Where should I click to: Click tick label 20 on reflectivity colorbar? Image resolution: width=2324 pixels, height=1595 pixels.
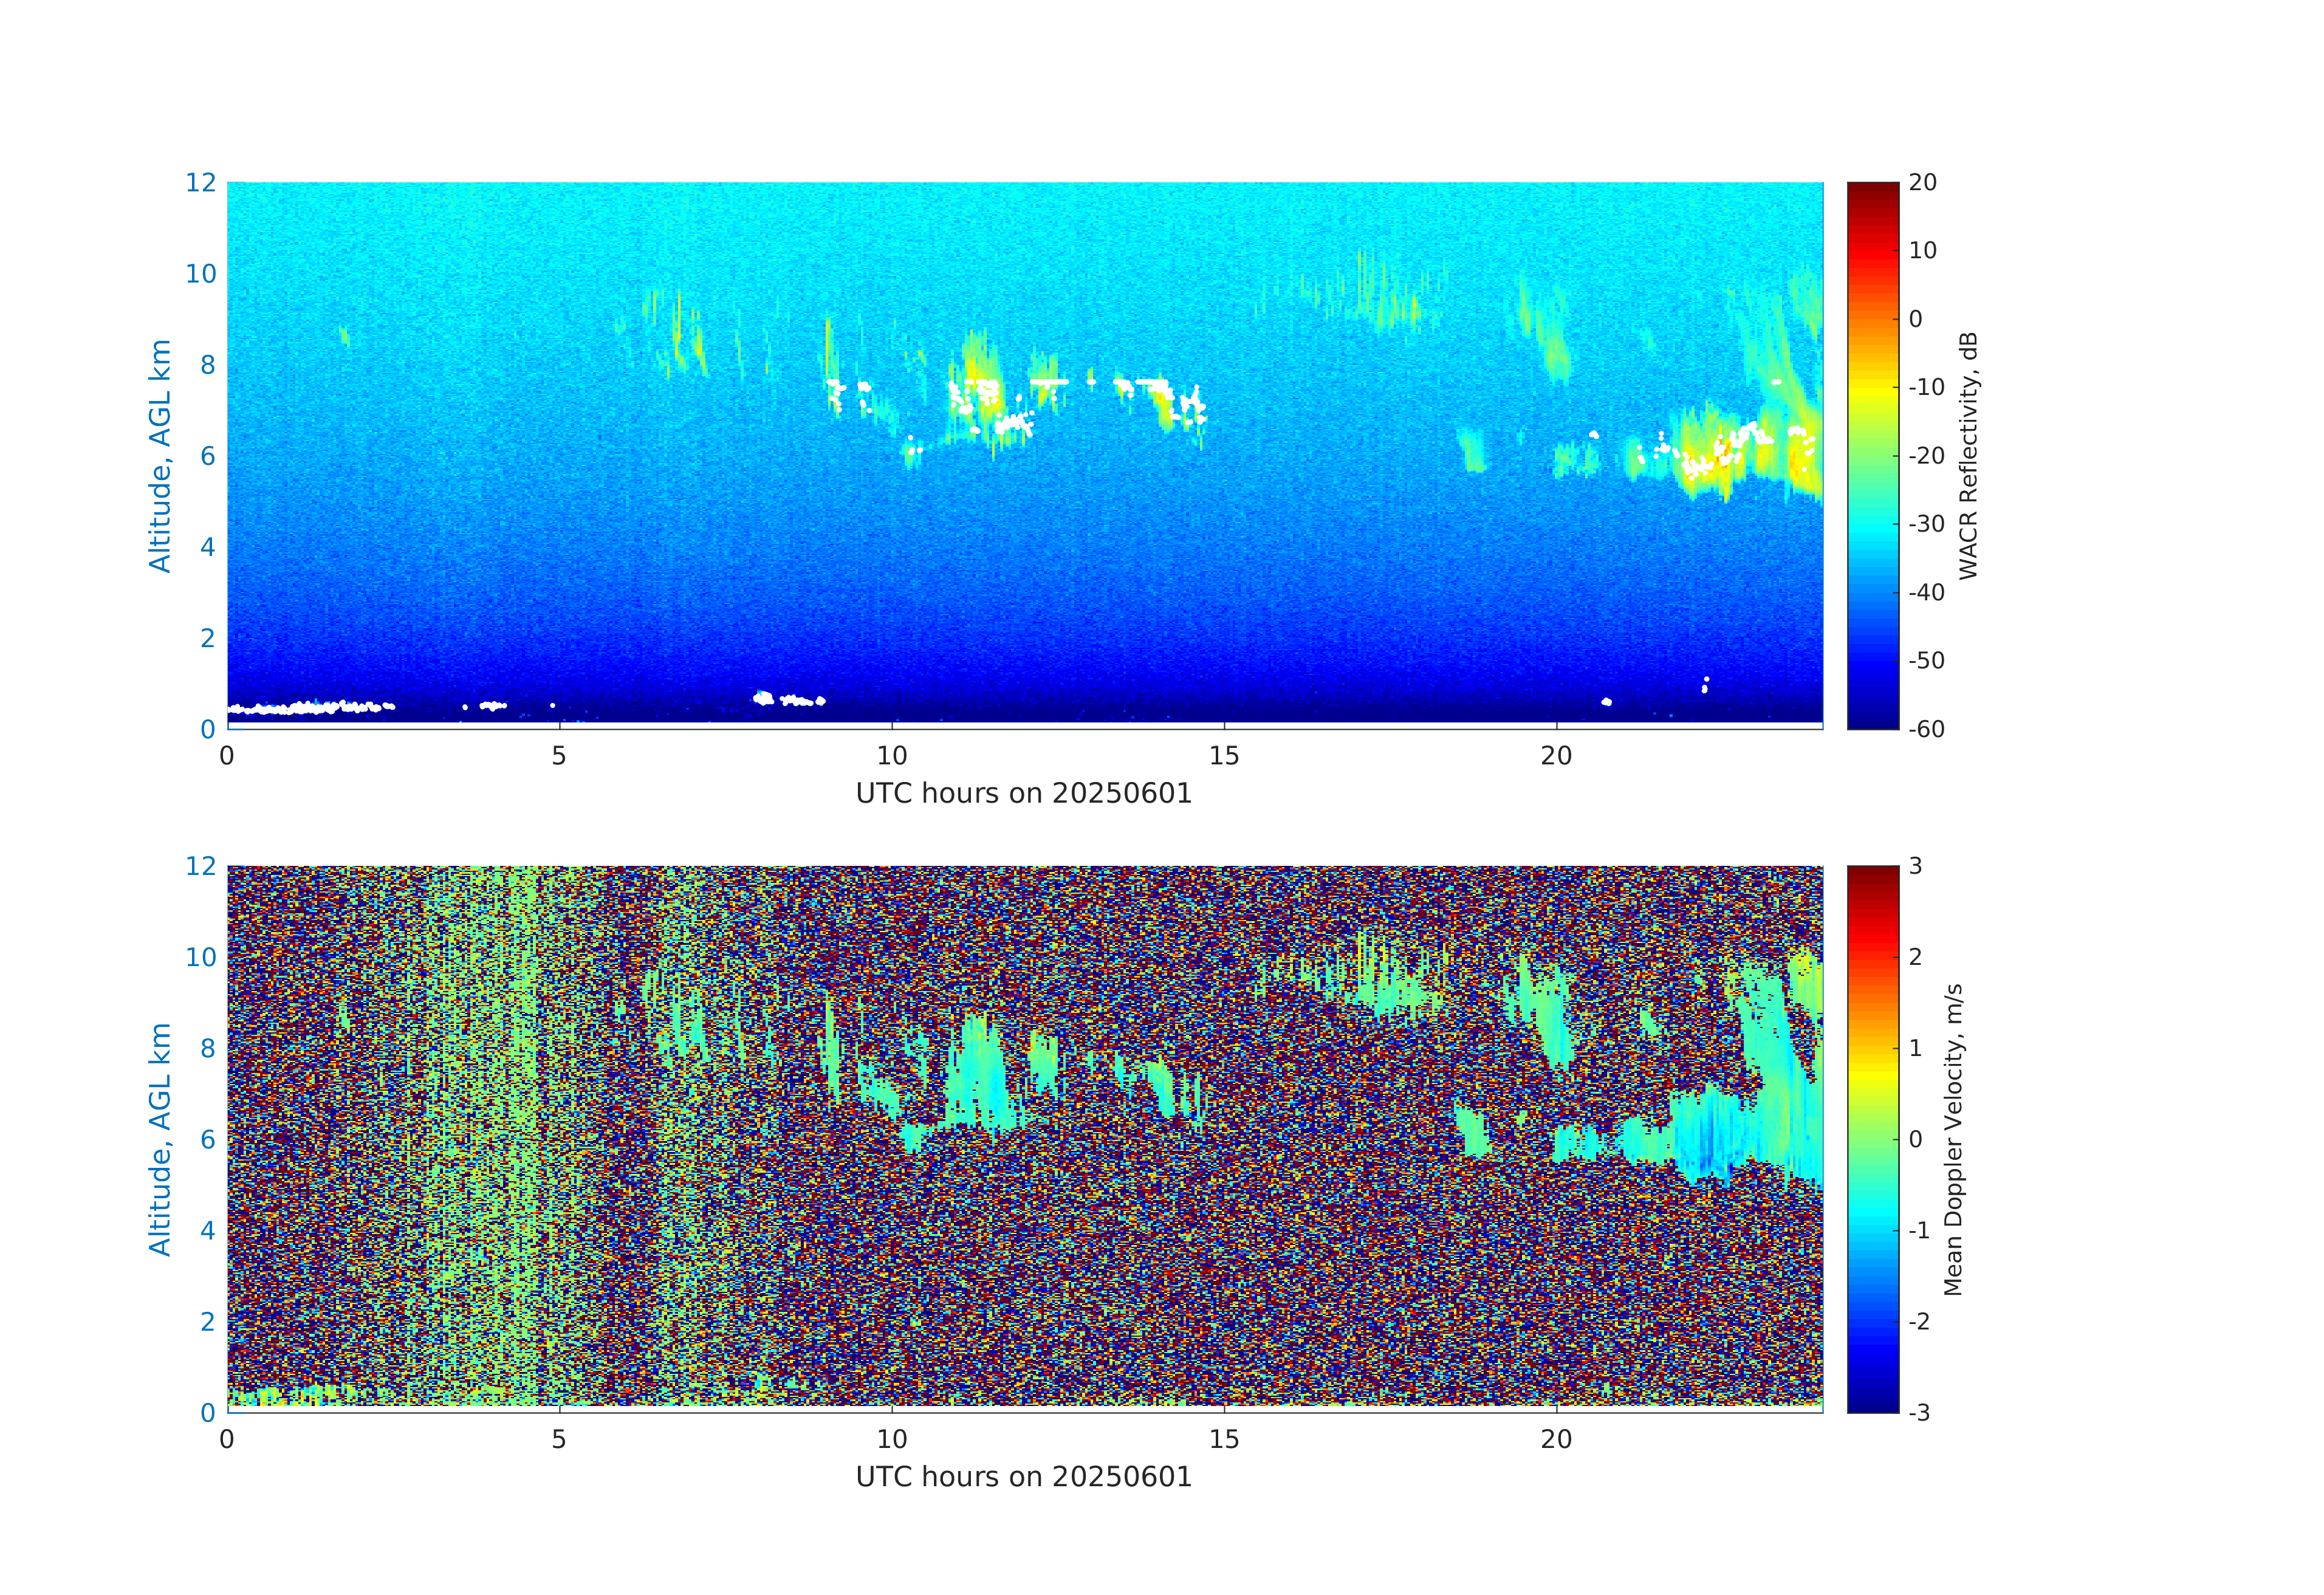point(1922,182)
